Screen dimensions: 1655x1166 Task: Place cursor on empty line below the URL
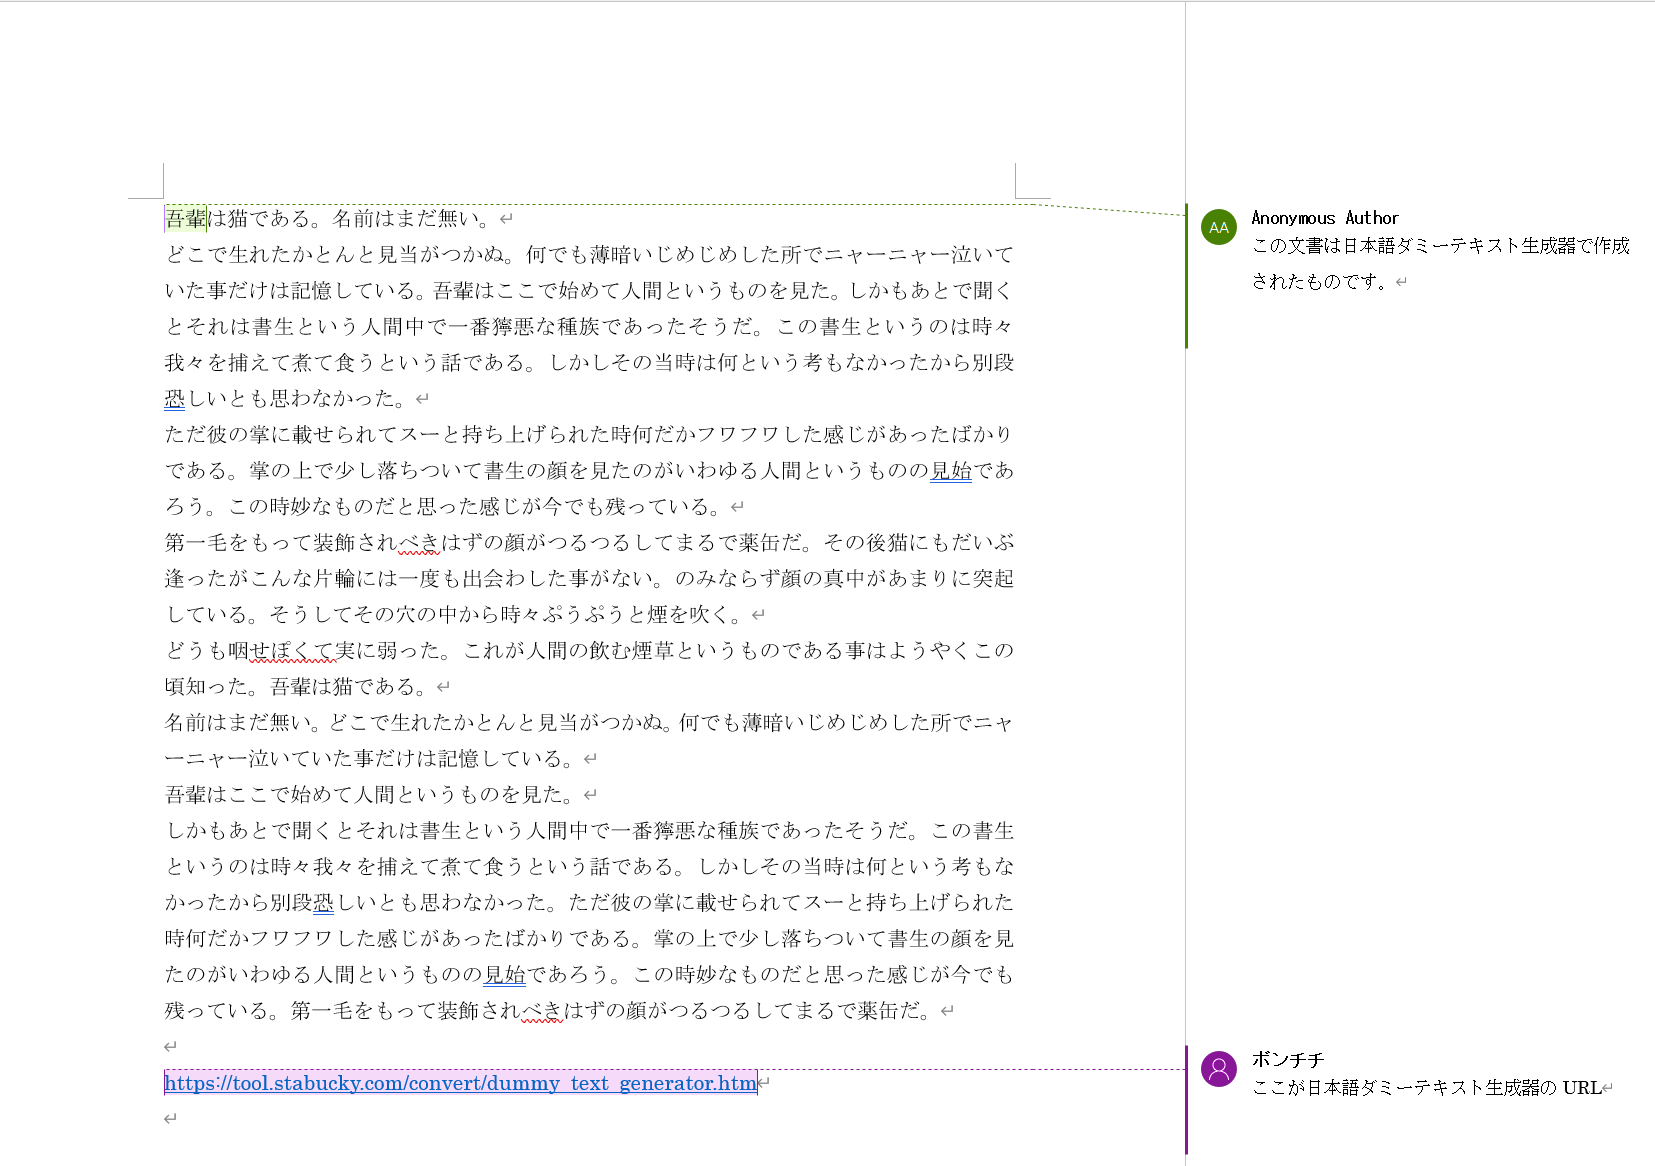[170, 1119]
